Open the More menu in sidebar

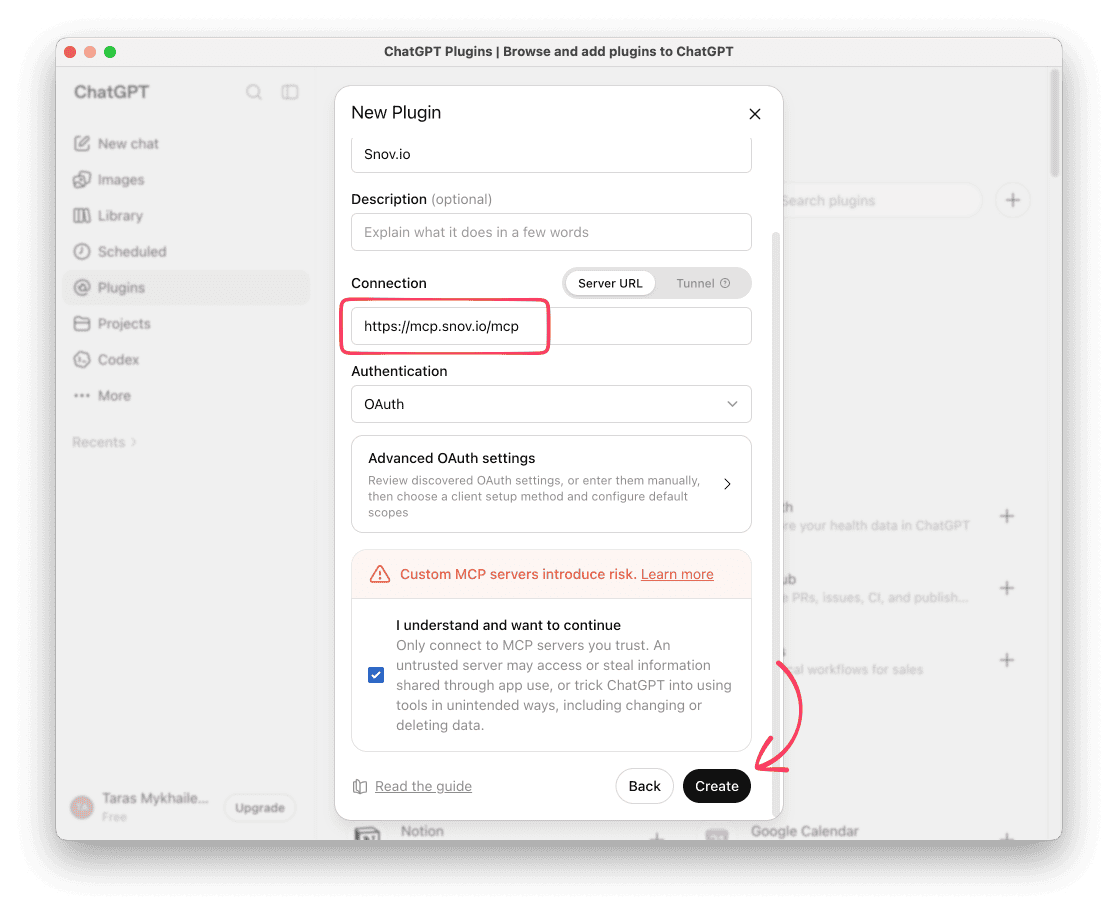[x=103, y=396]
